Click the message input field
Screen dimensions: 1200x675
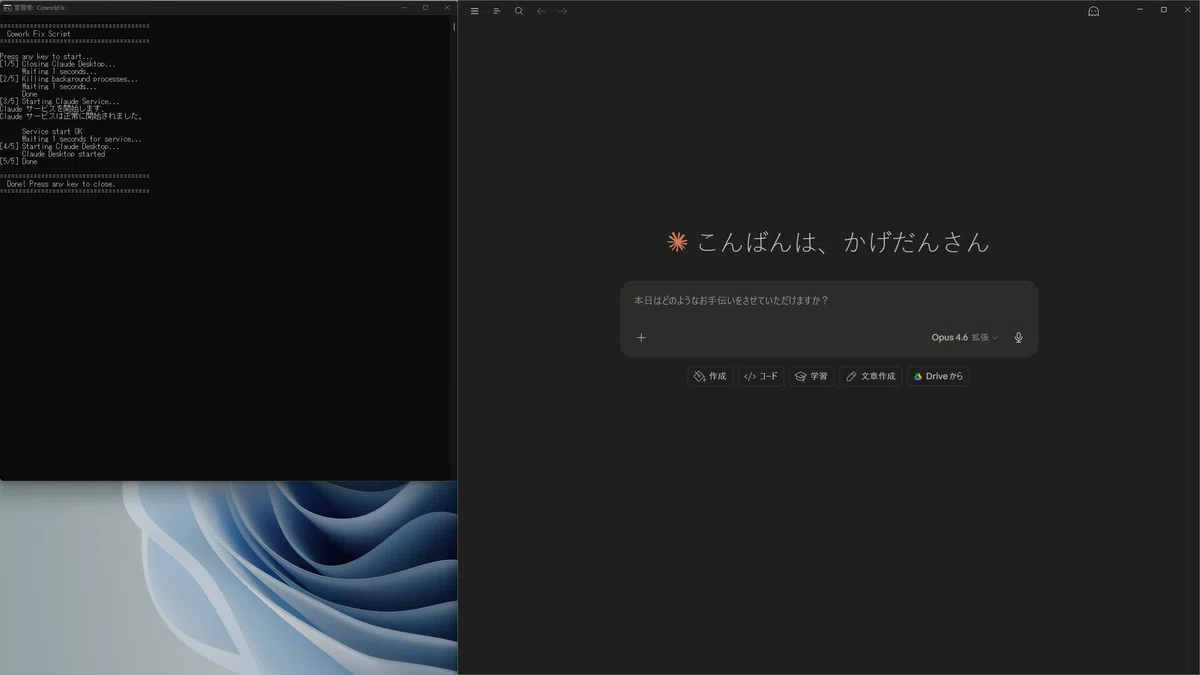829,300
